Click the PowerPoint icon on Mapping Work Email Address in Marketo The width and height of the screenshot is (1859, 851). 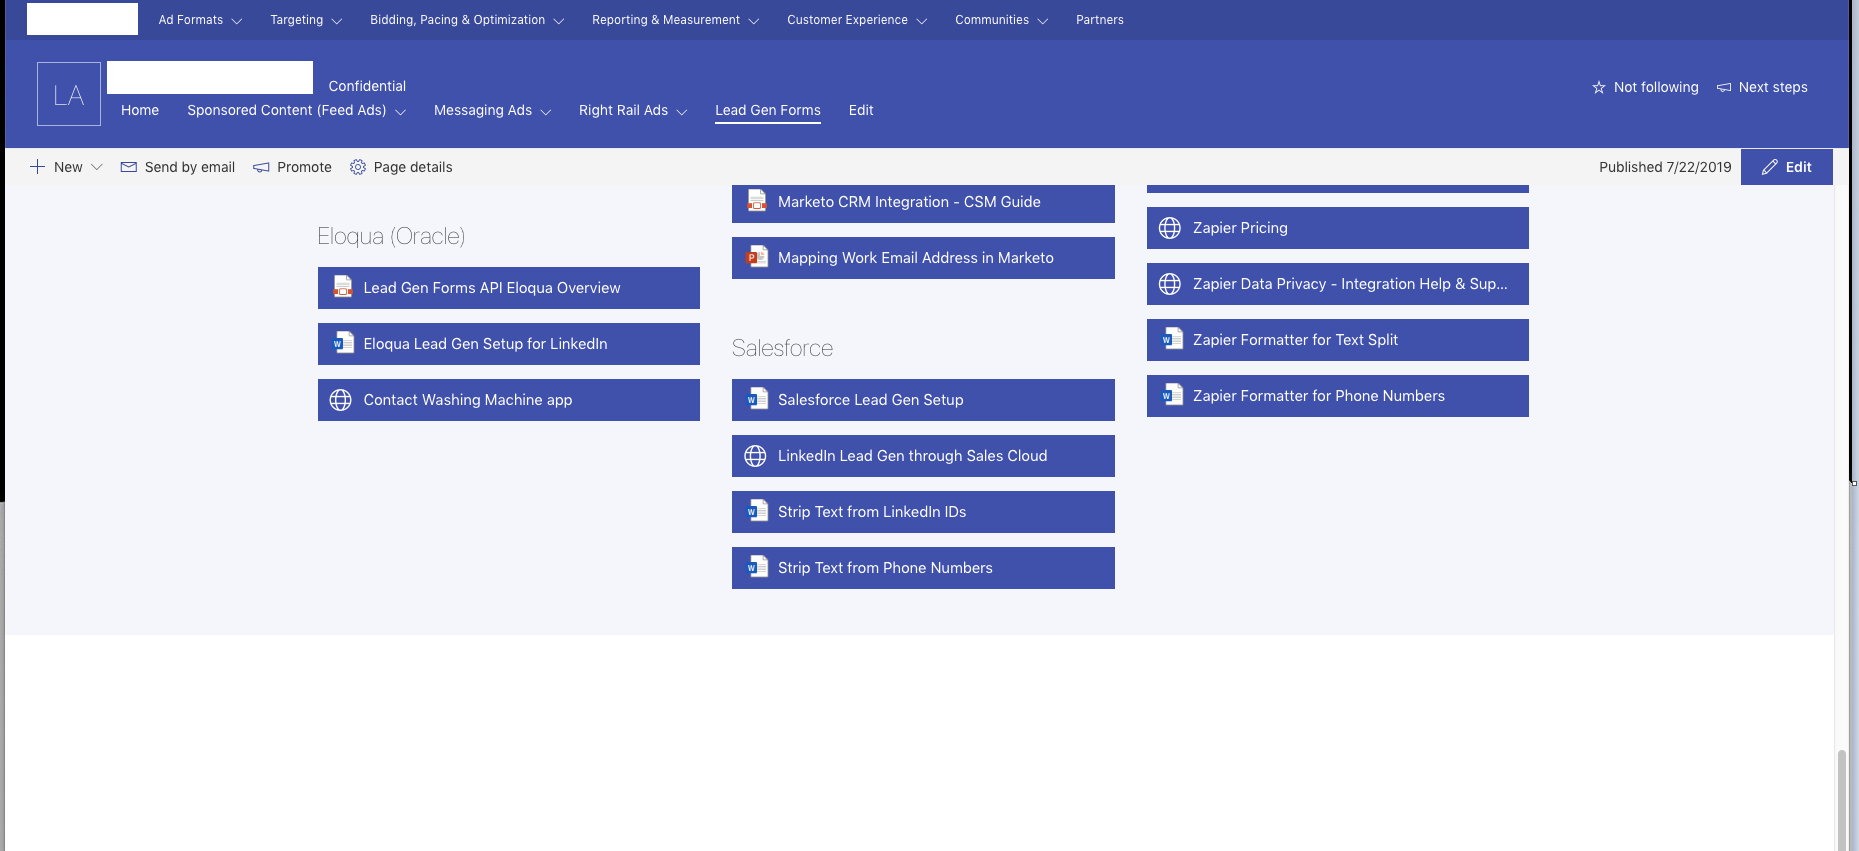click(x=757, y=257)
